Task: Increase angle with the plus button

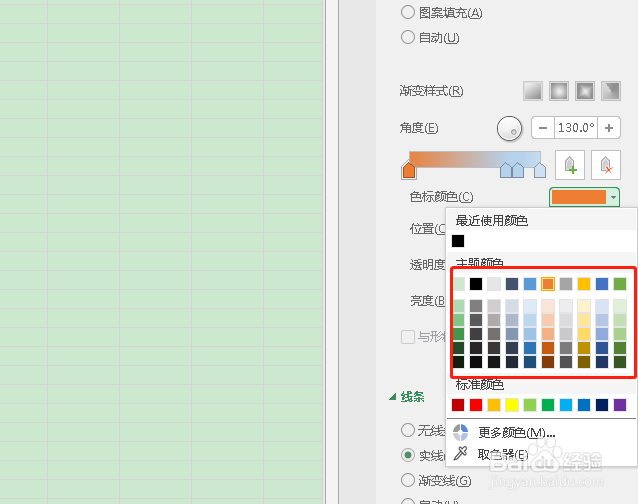Action: pyautogui.click(x=609, y=128)
